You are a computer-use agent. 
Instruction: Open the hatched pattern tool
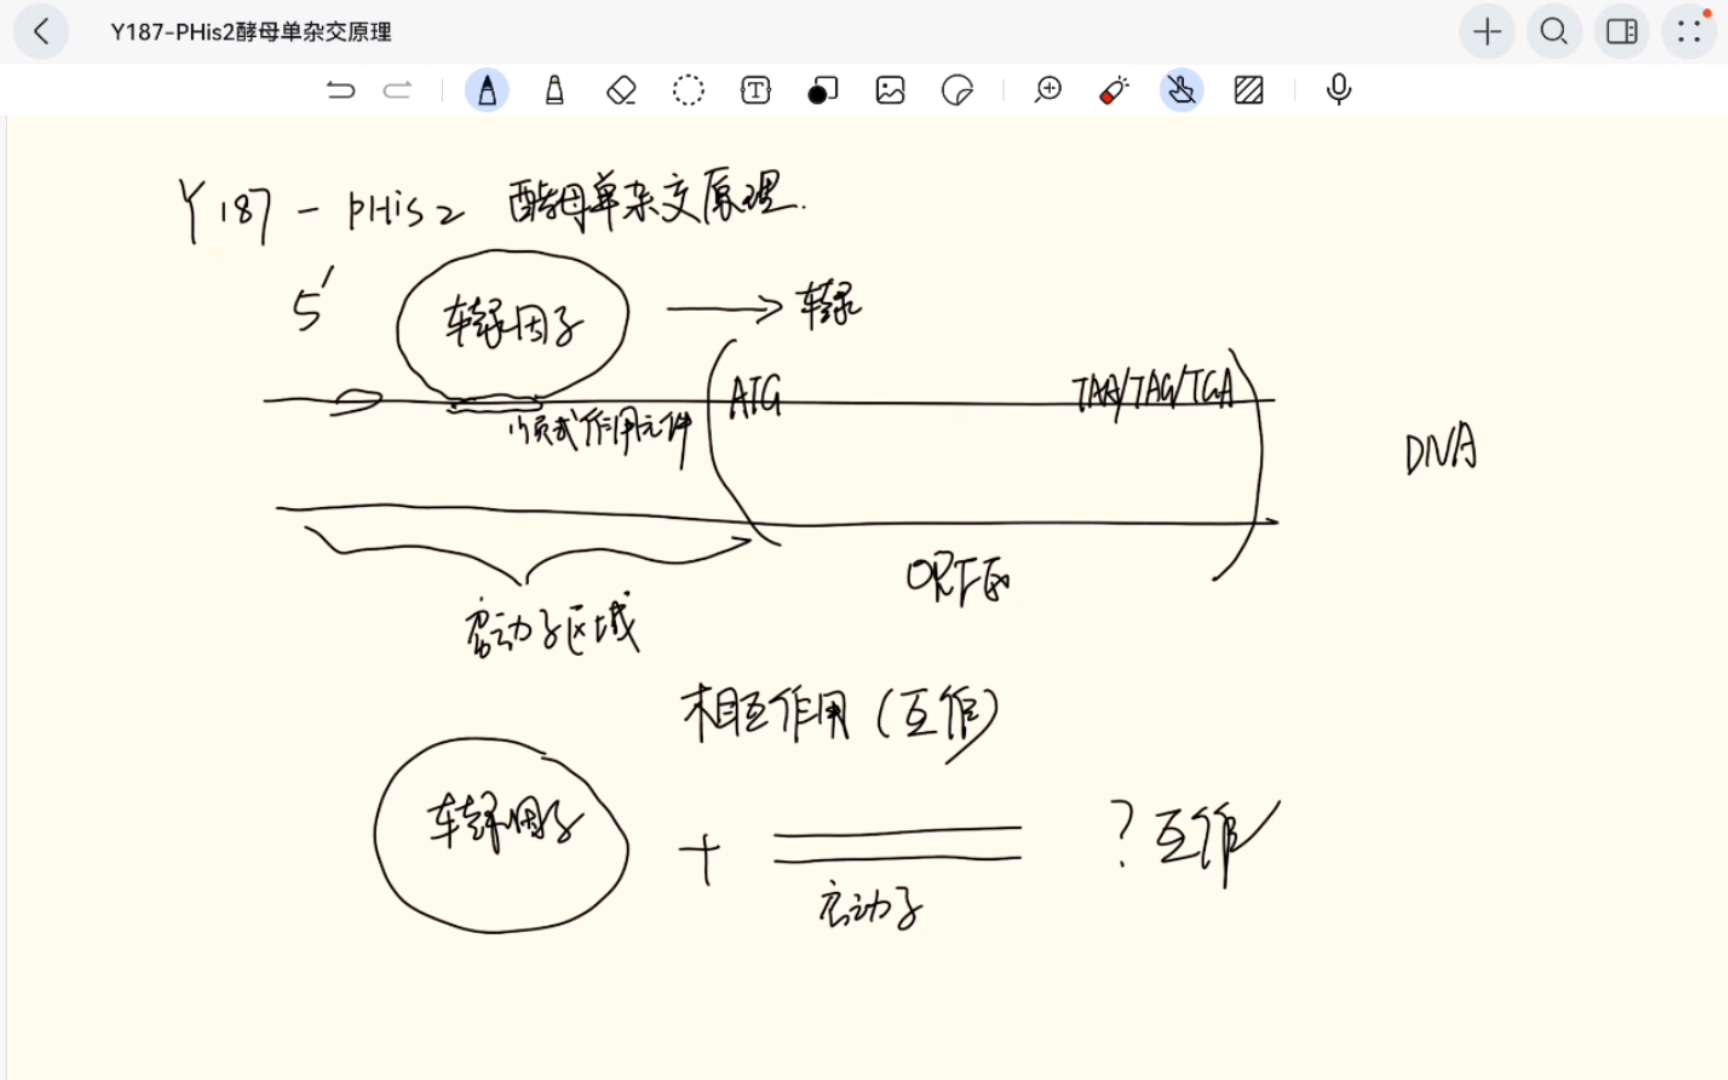(x=1248, y=90)
